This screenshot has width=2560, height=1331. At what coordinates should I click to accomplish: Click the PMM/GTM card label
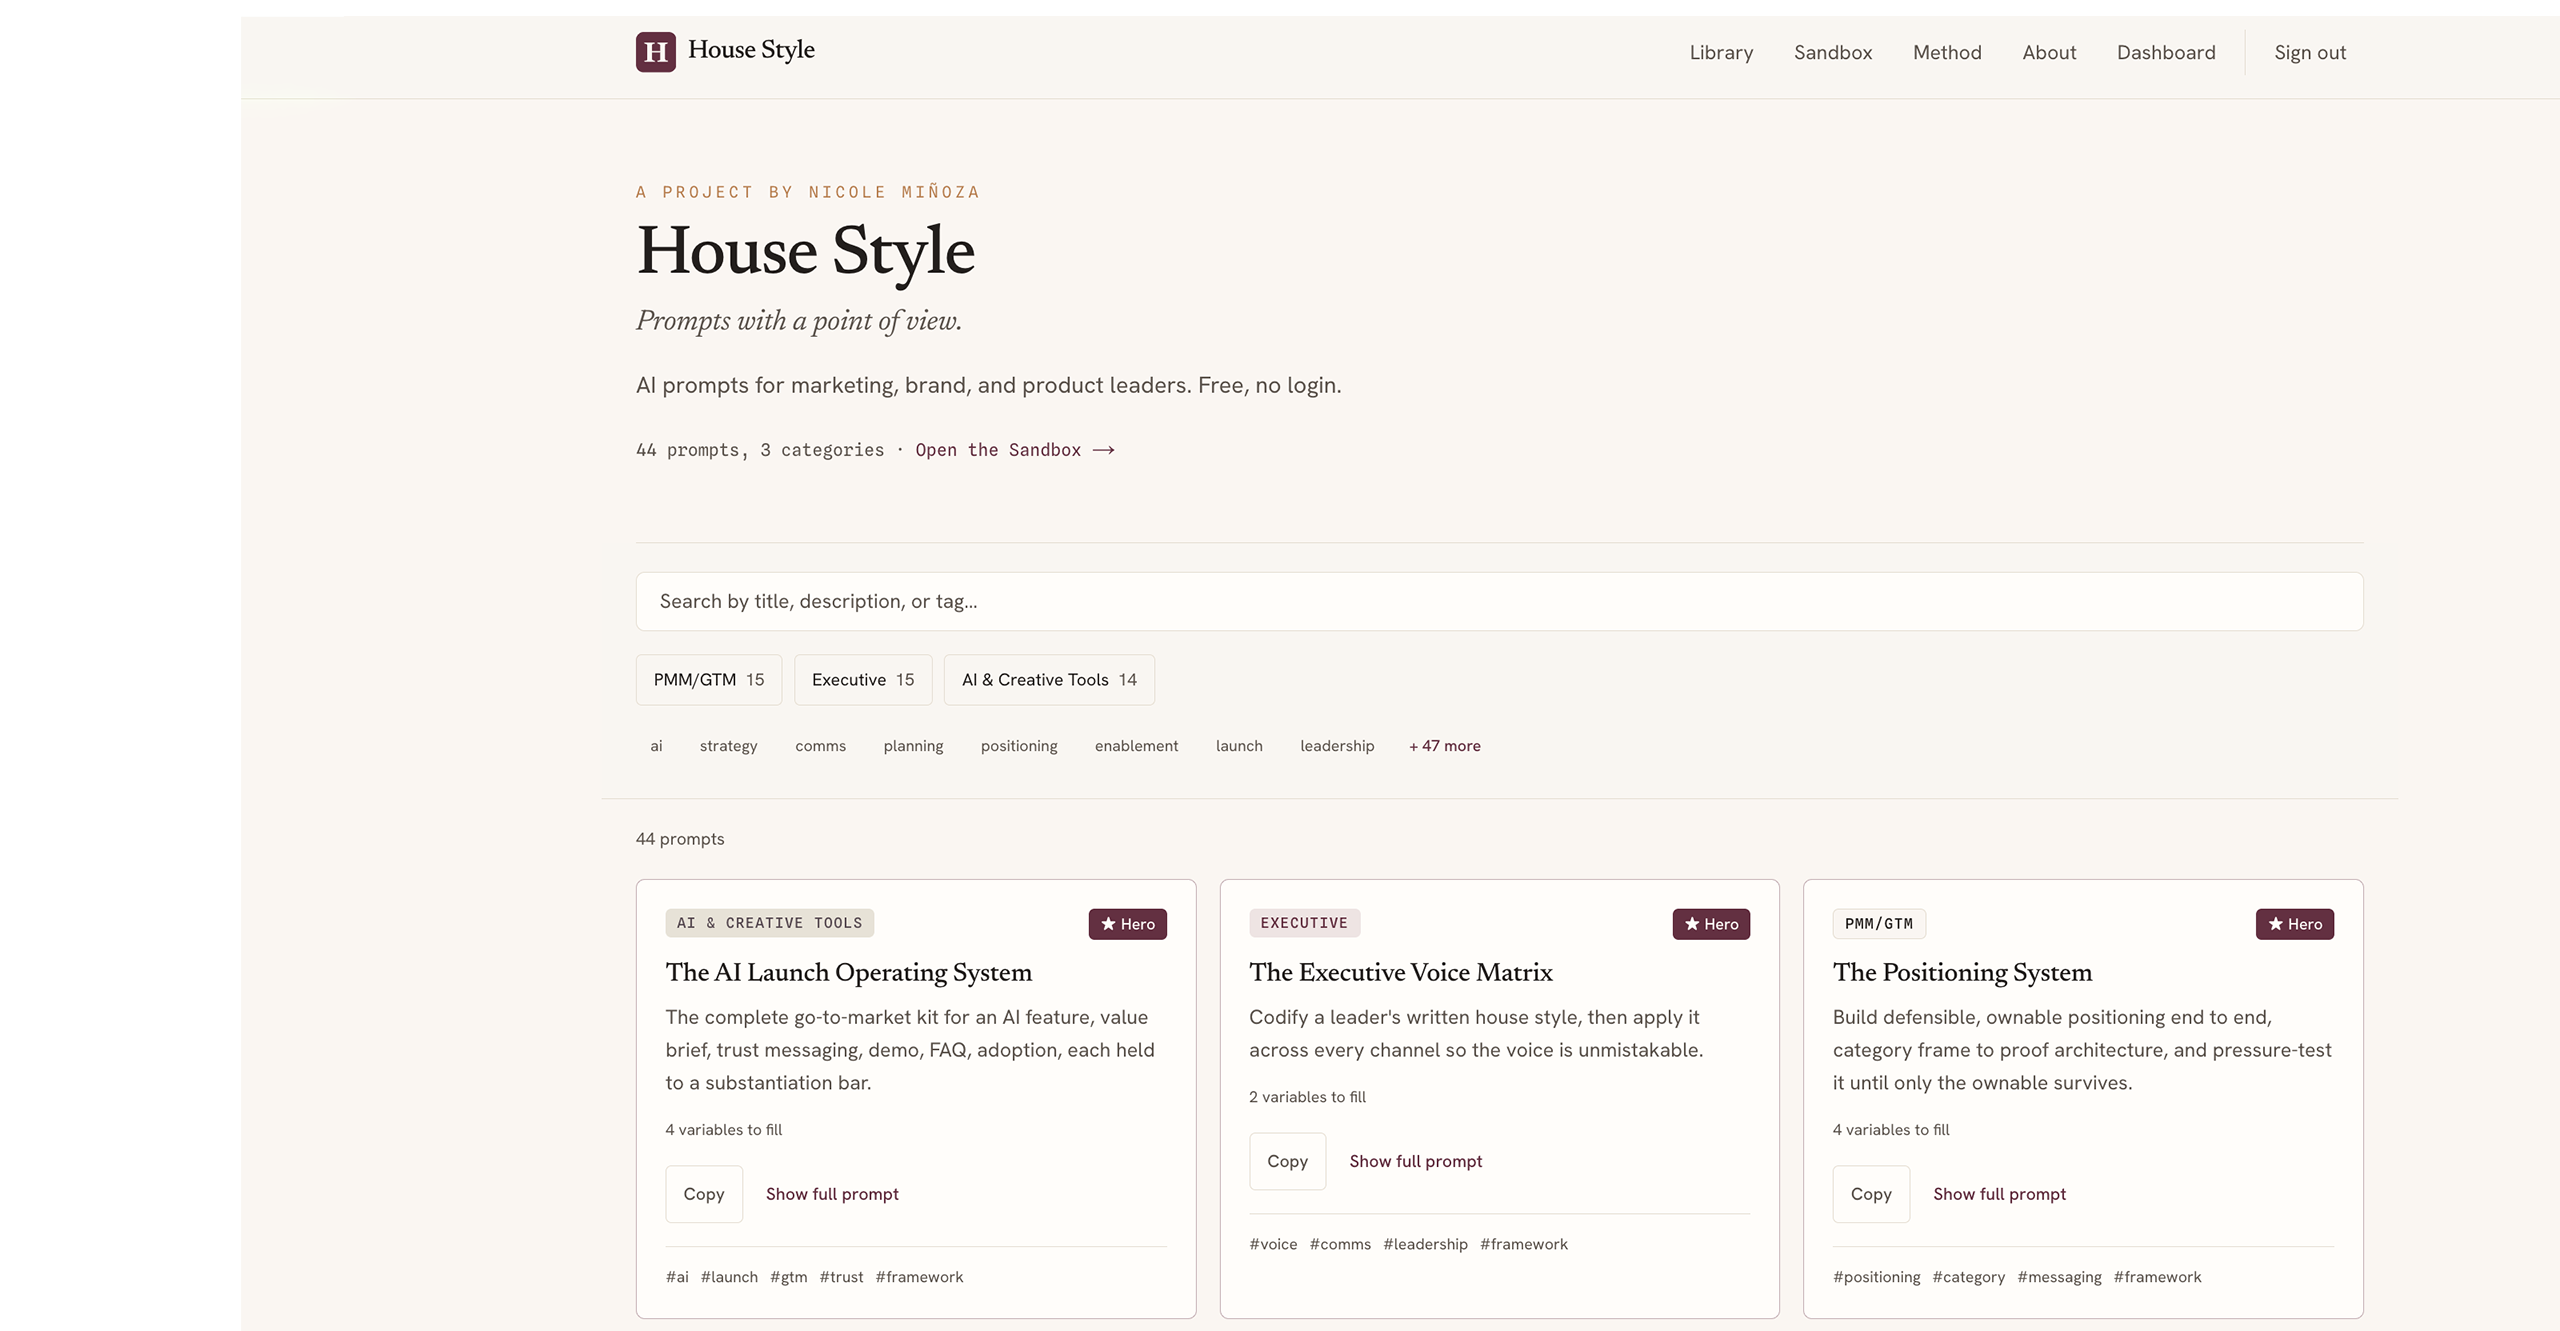point(1879,924)
